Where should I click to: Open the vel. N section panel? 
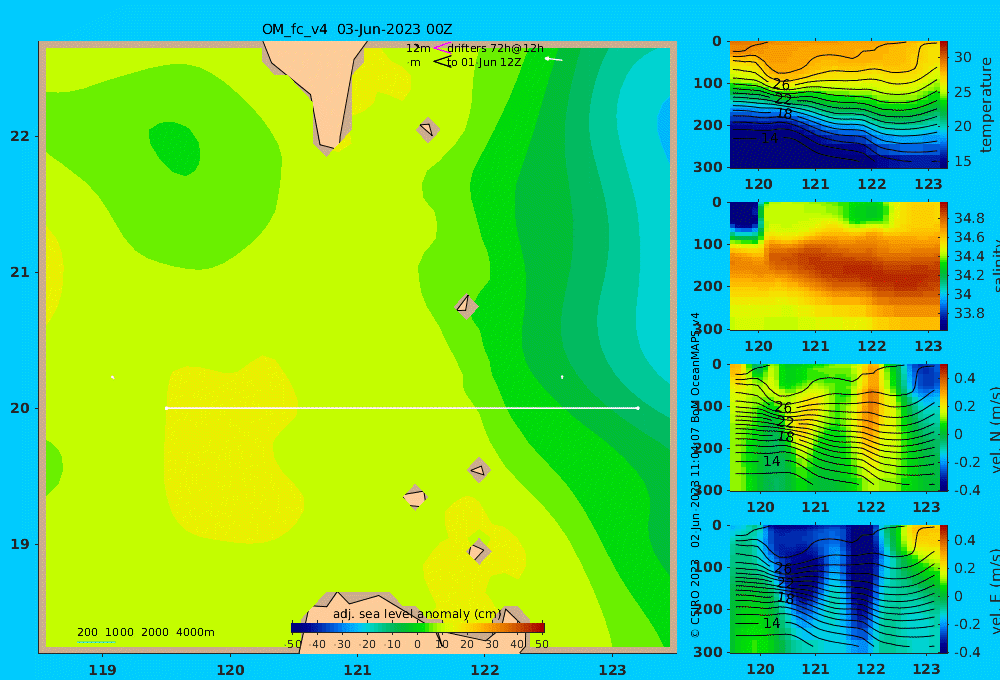click(834, 427)
